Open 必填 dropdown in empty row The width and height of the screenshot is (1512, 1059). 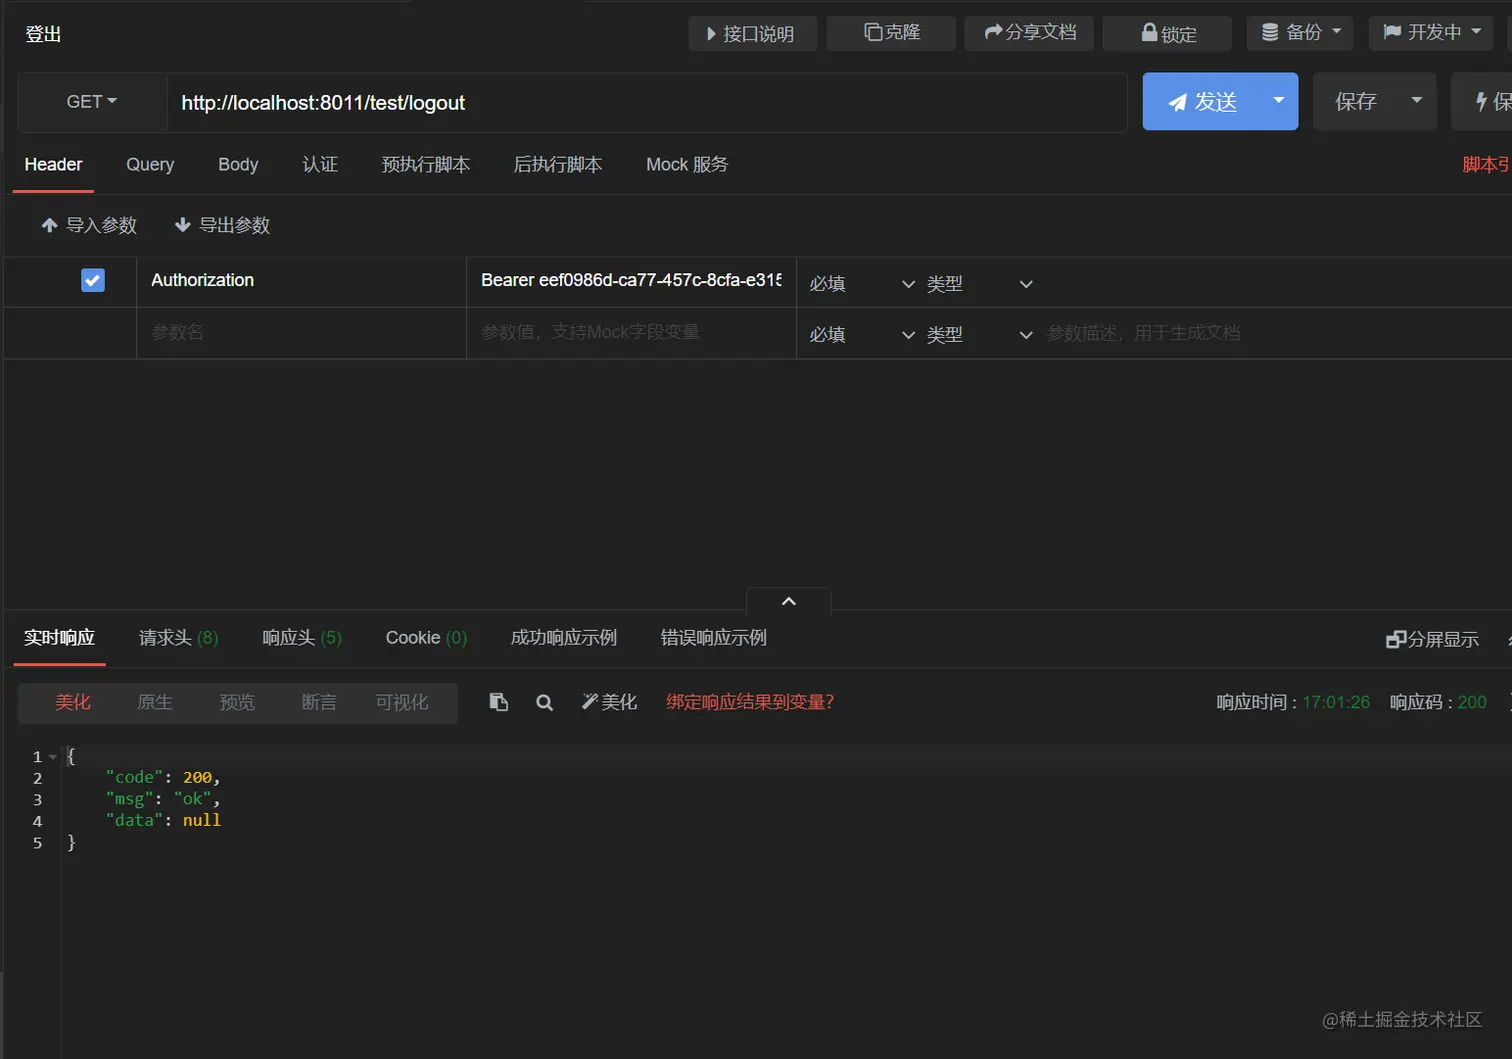[861, 334]
